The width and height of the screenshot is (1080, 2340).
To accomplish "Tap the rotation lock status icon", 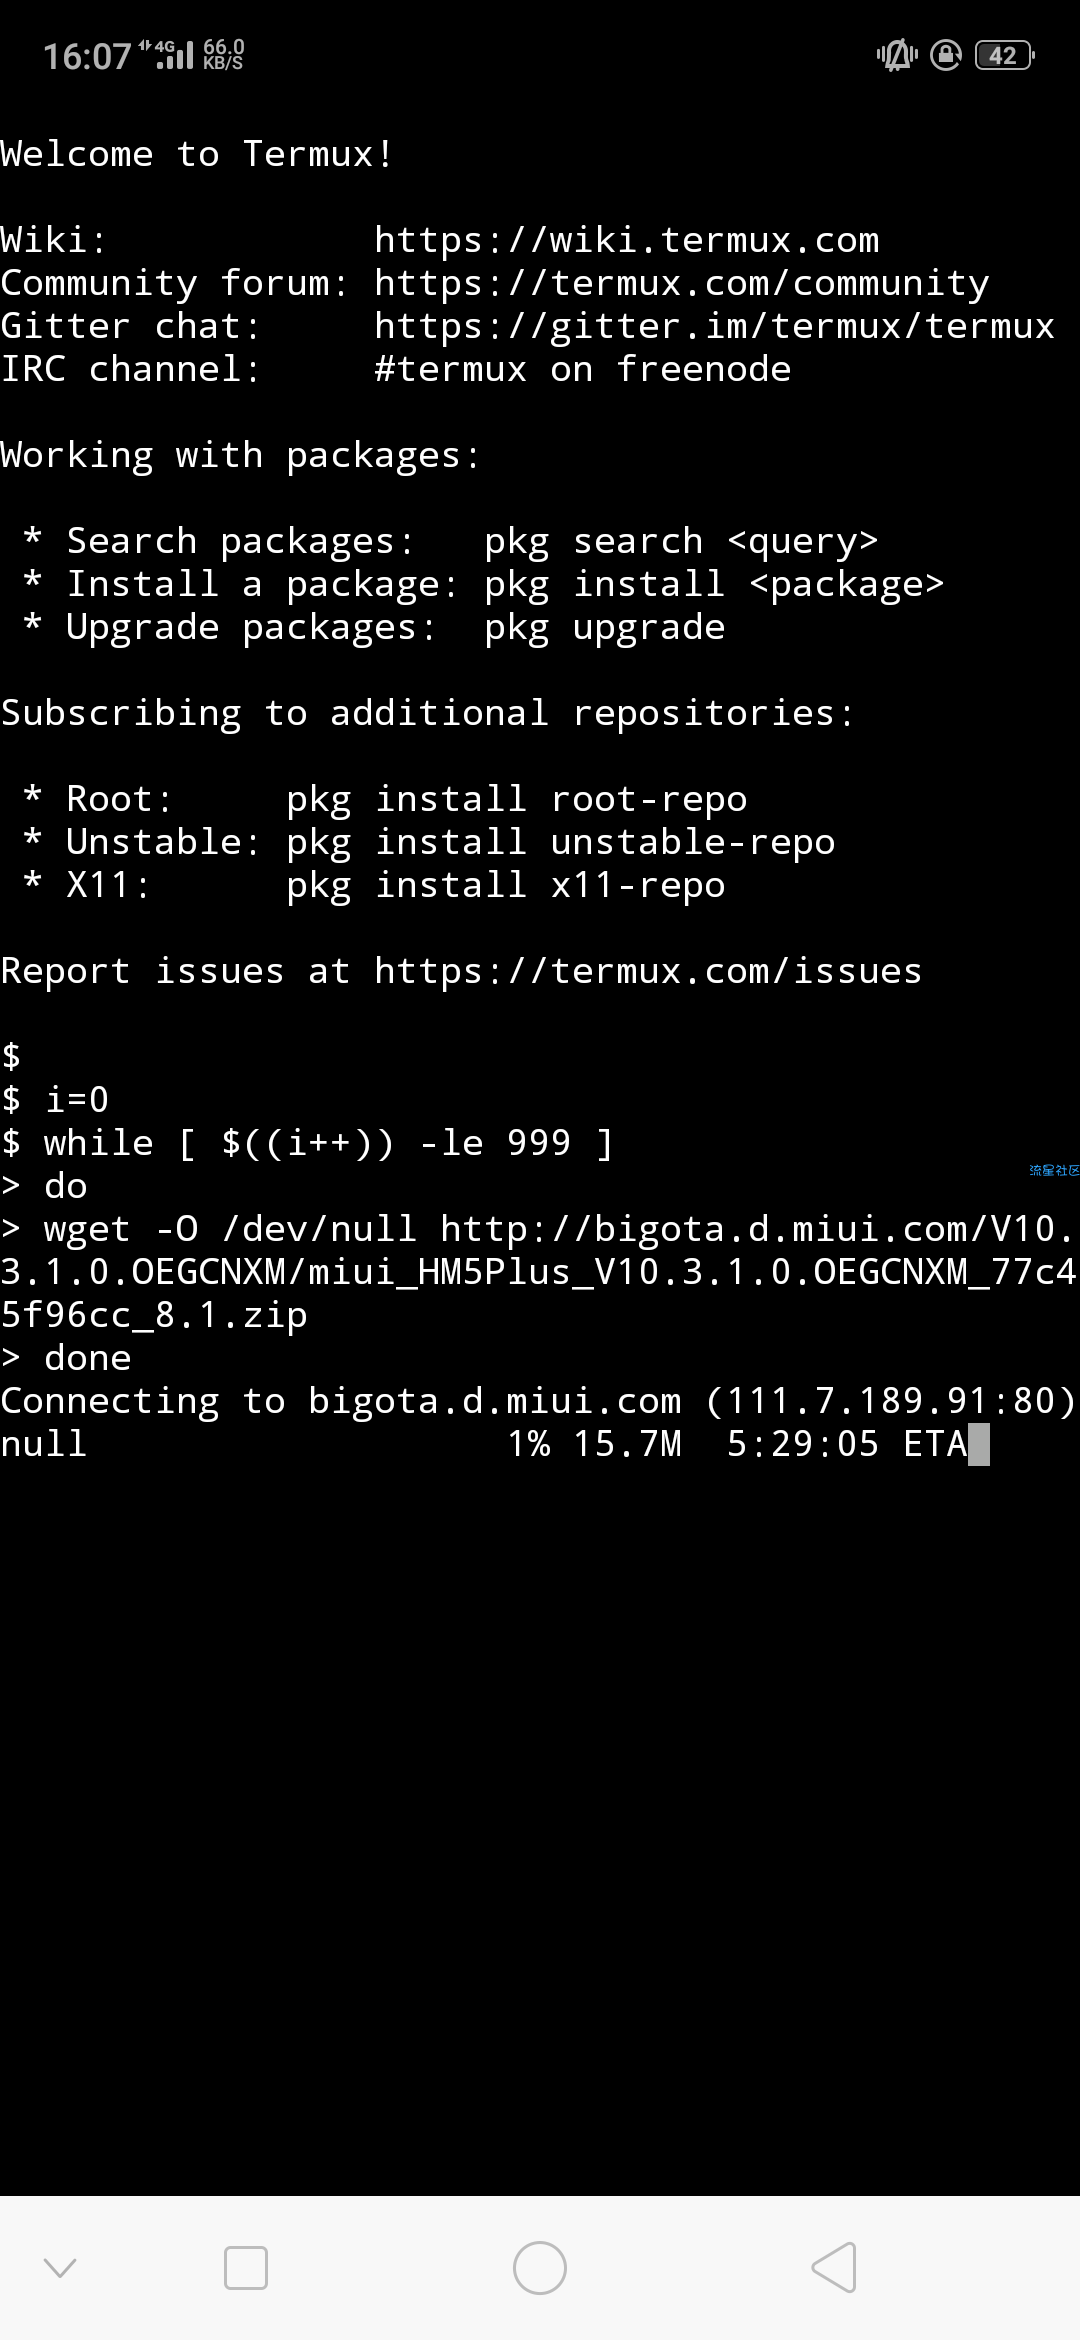I will pos(946,55).
